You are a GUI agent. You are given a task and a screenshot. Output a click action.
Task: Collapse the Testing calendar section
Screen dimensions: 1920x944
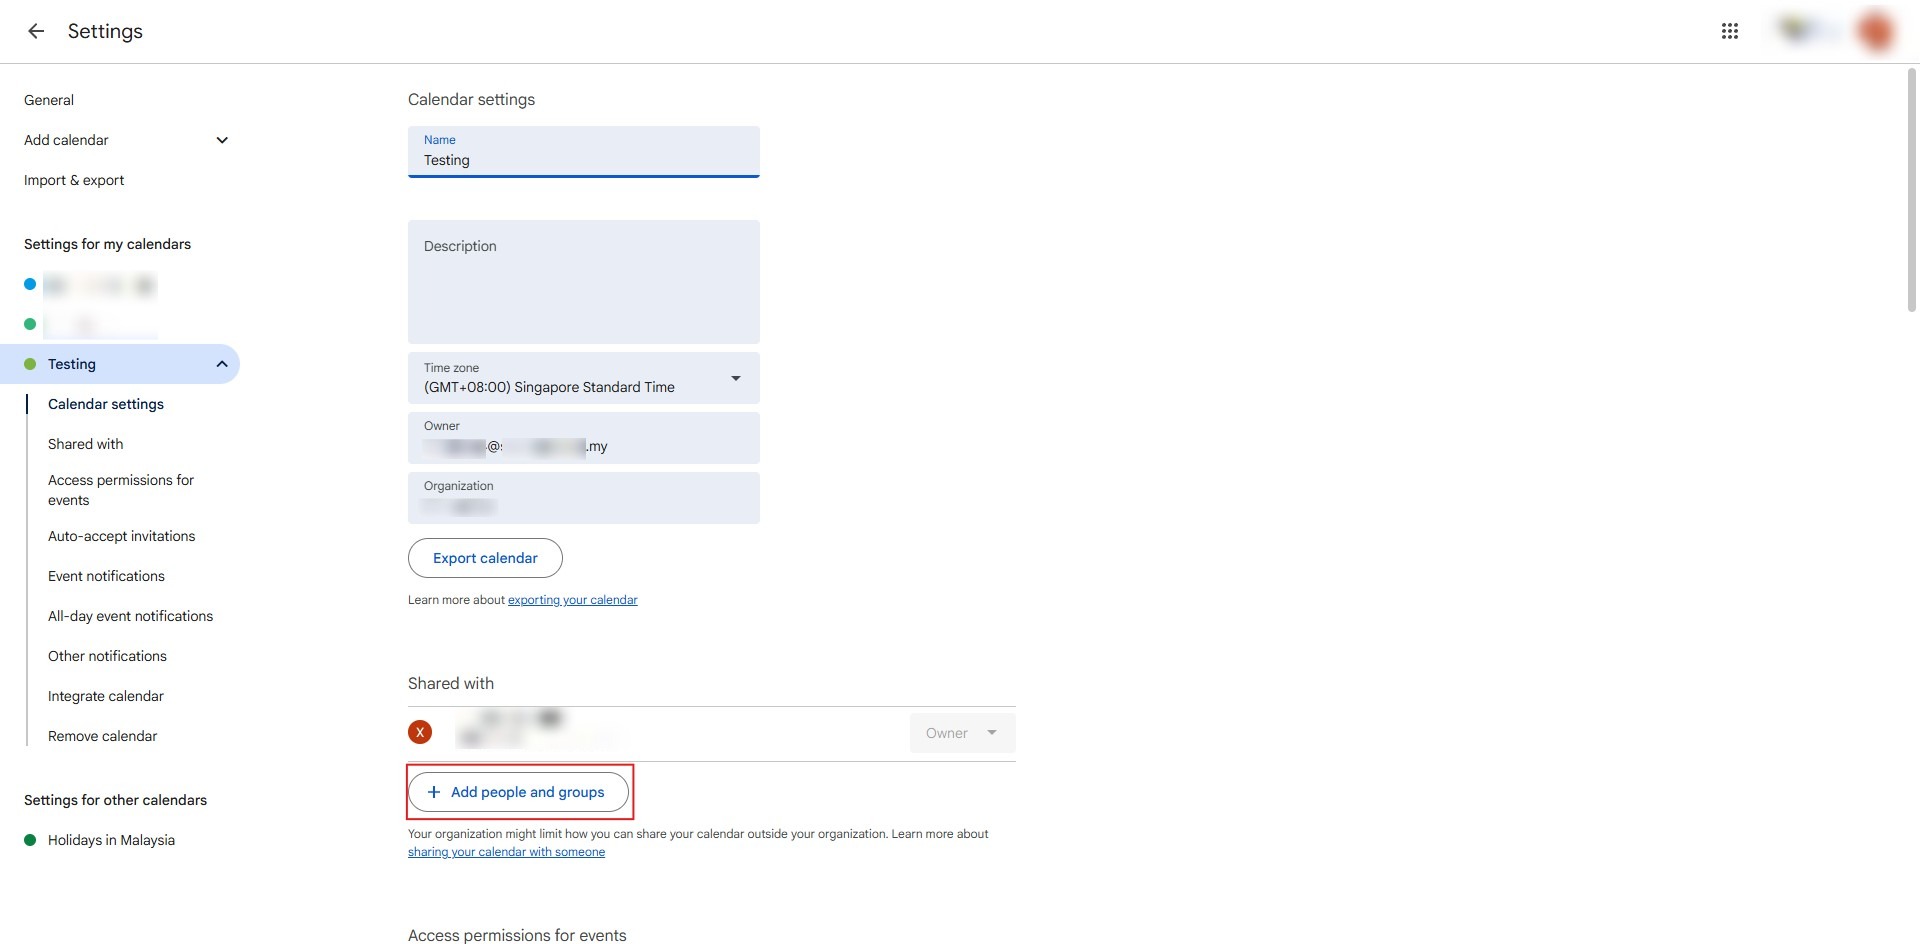pos(222,364)
